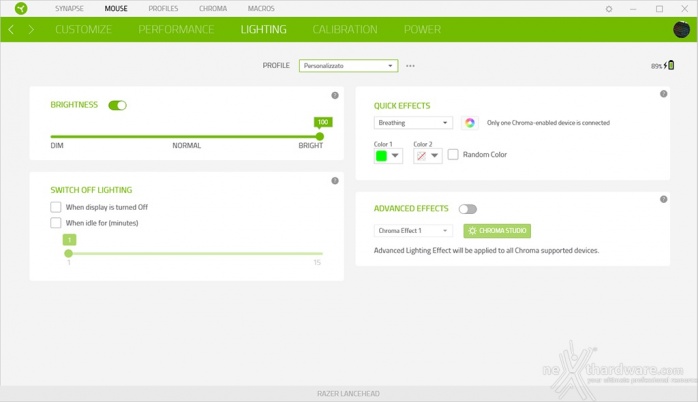Switch to the MACROS tab

coord(261,8)
